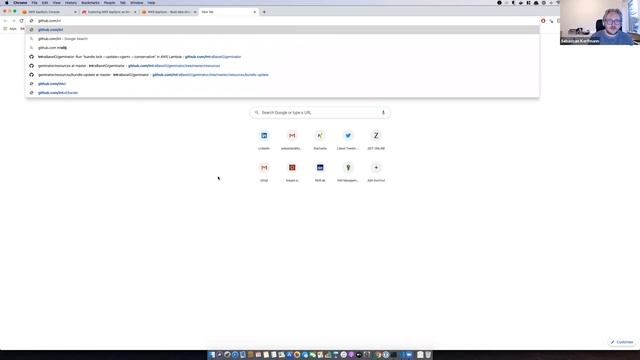
Task: Go back with the back arrow
Action: point(5,21)
